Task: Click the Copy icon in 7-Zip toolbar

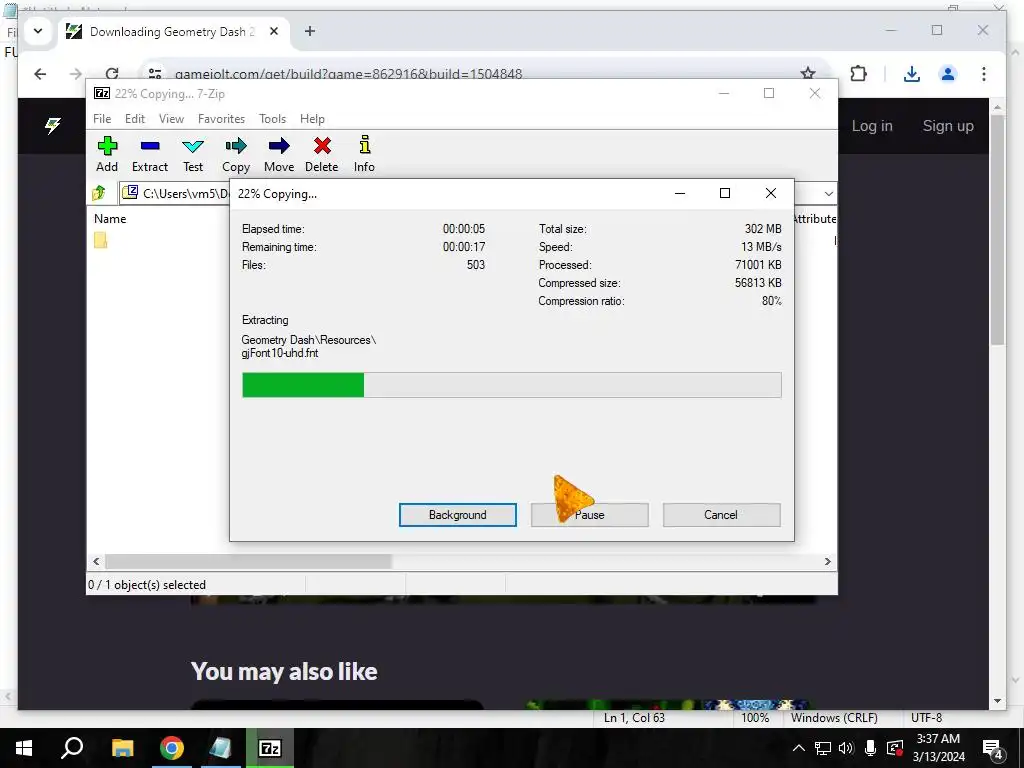Action: (x=236, y=154)
